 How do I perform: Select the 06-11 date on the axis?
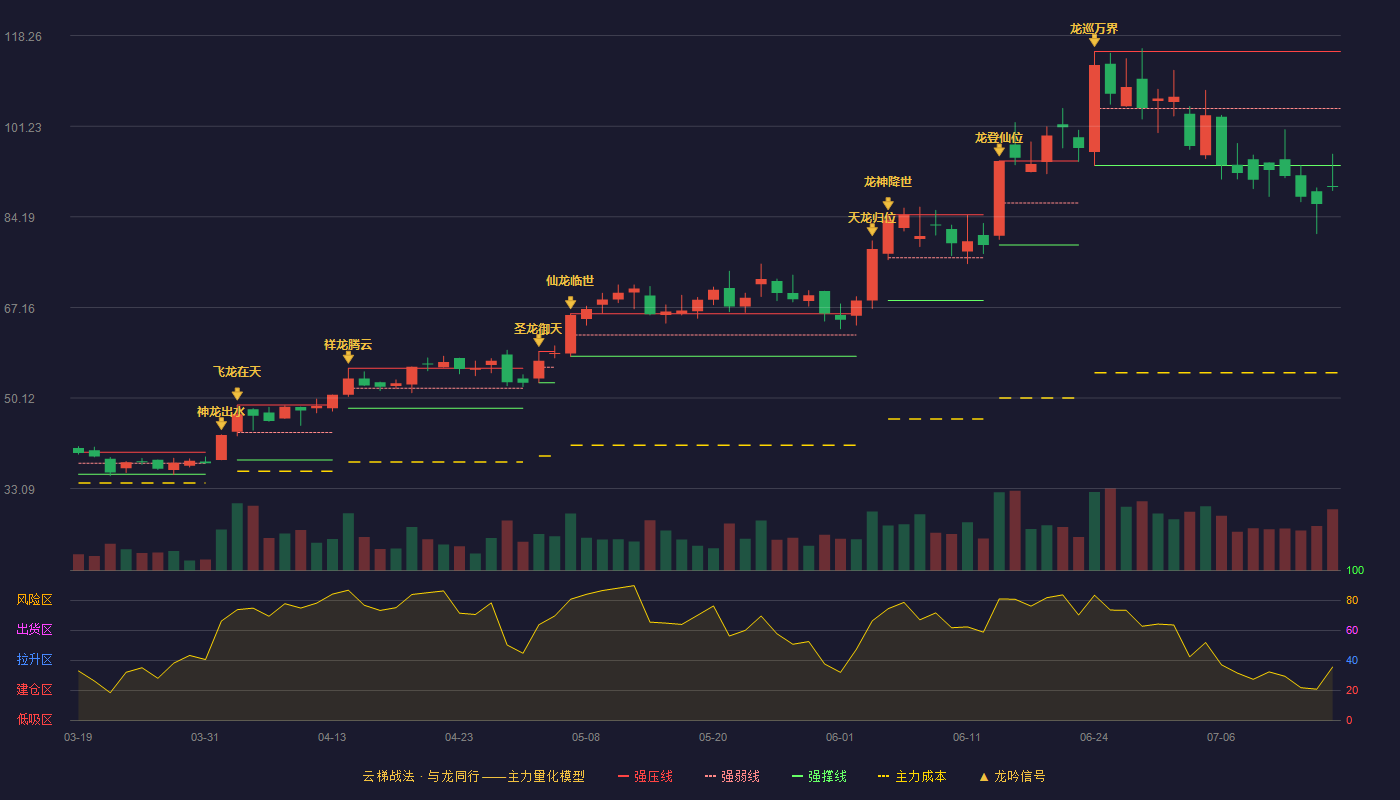(x=967, y=737)
